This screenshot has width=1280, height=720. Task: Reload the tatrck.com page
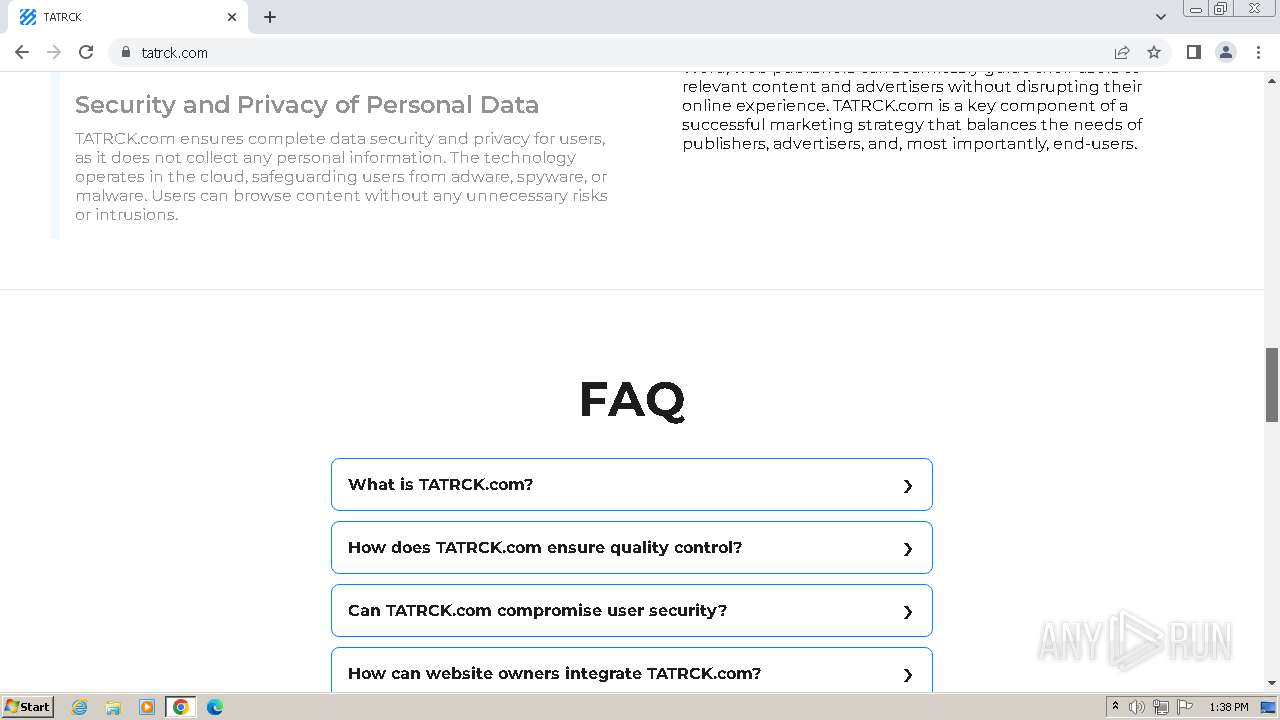pyautogui.click(x=86, y=52)
